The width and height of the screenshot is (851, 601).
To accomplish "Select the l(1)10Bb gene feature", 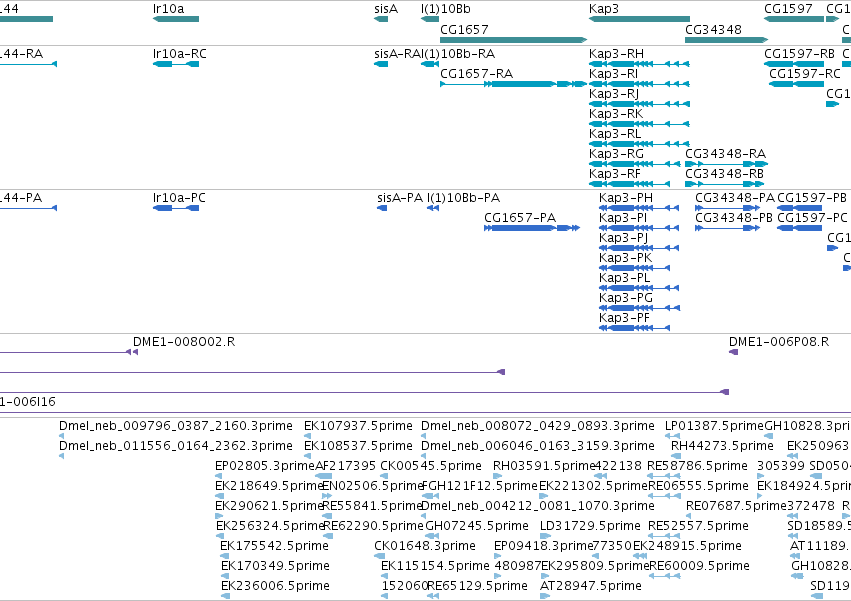I will [430, 19].
